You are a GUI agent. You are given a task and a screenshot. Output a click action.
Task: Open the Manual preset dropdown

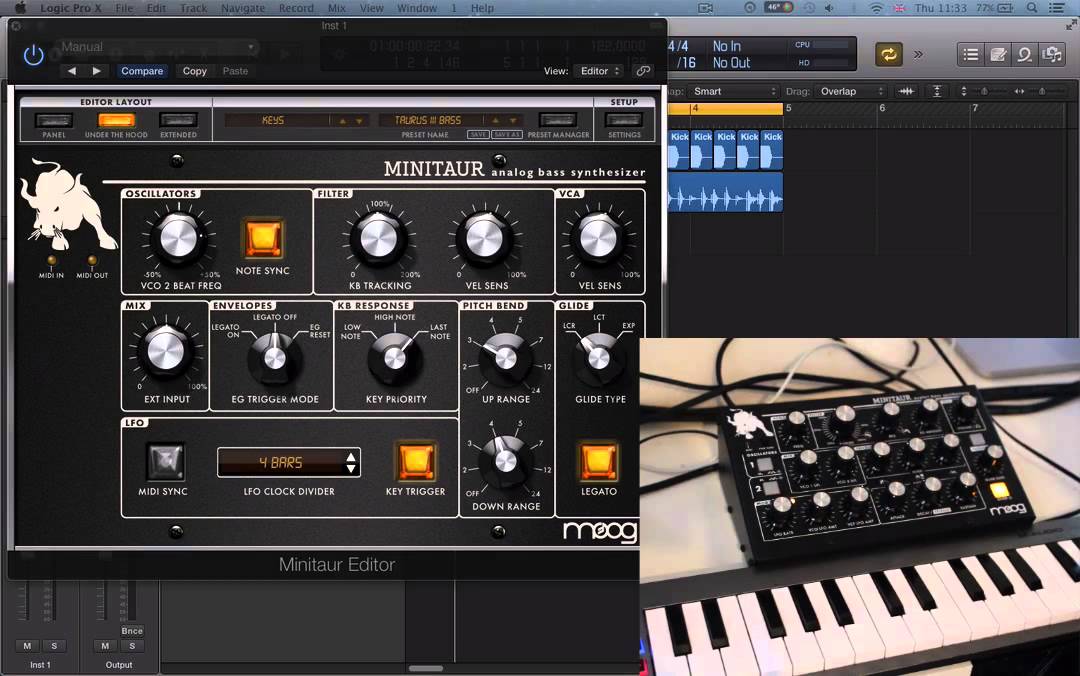[157, 47]
